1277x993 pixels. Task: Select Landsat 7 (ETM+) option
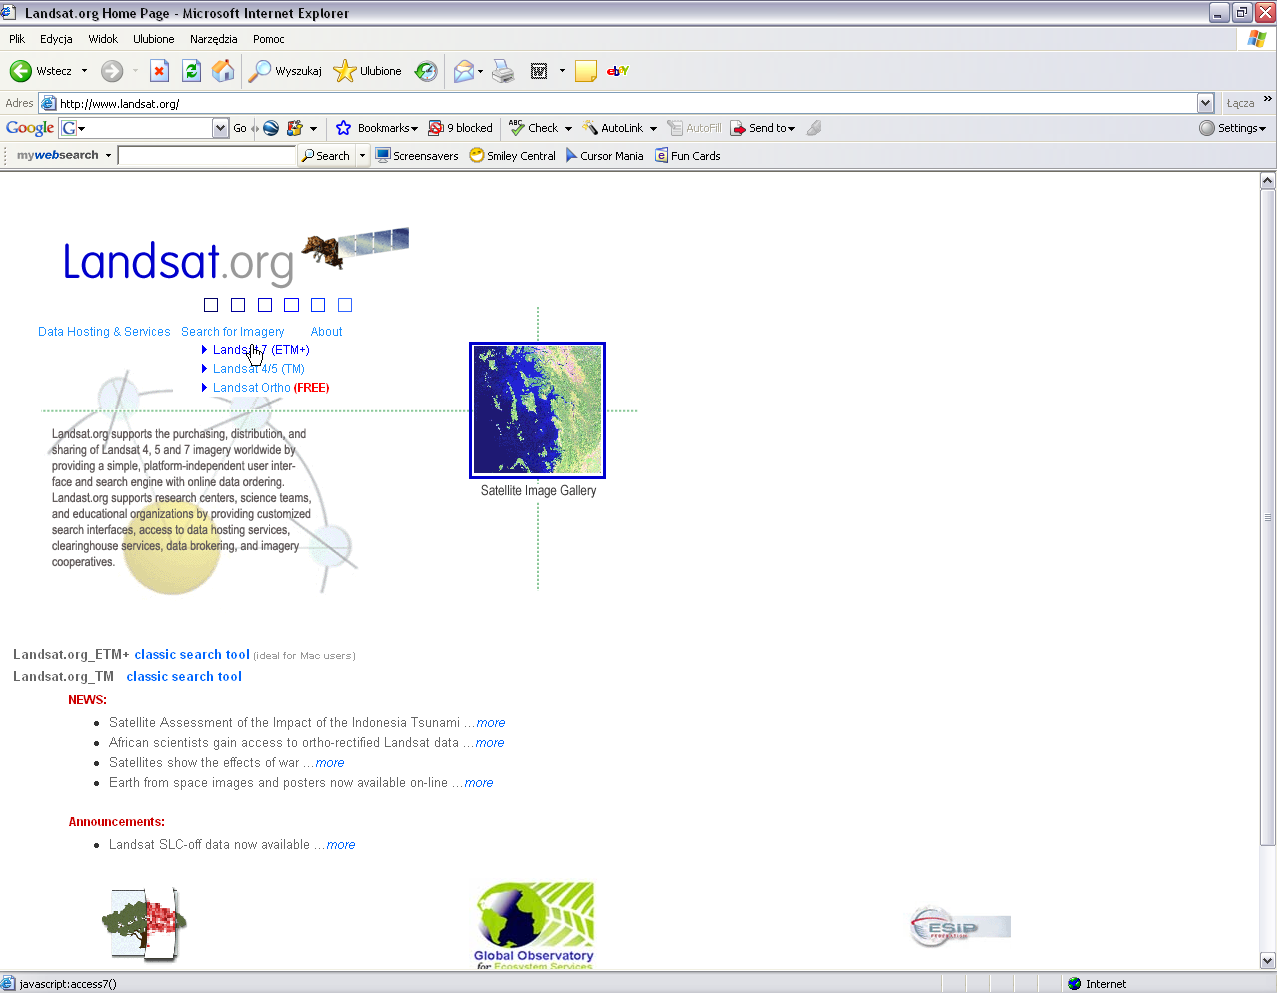coord(261,350)
